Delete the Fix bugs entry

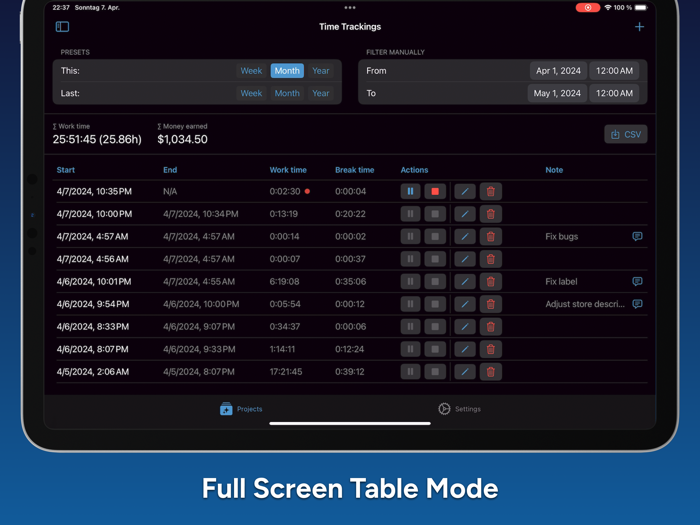pyautogui.click(x=491, y=237)
